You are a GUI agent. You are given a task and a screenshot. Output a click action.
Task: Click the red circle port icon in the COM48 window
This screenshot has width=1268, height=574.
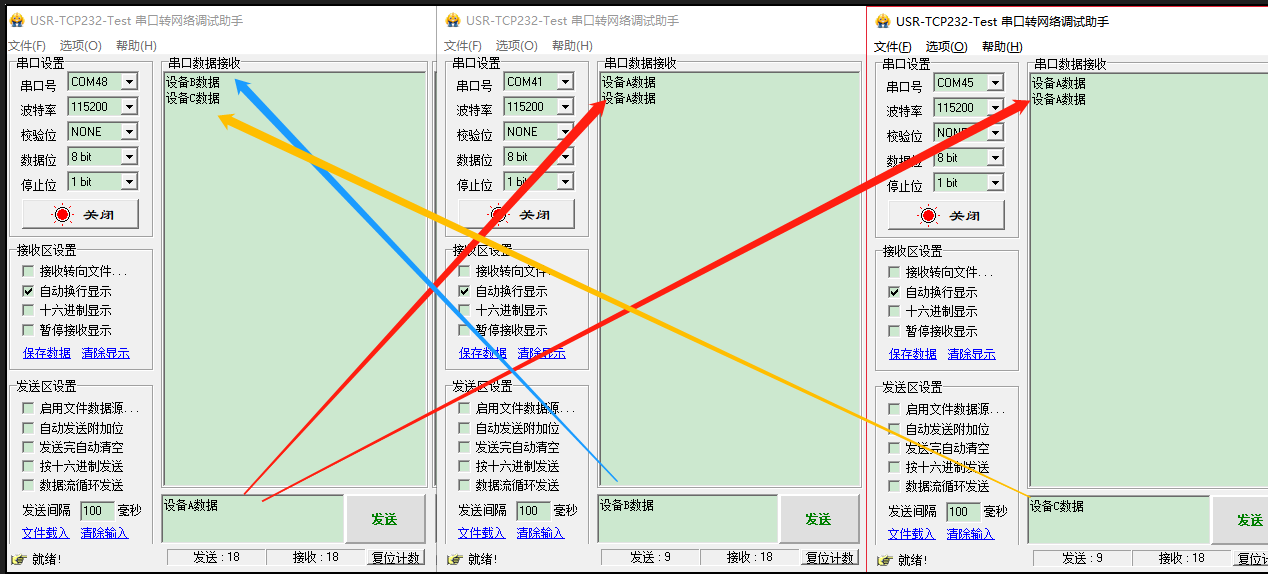click(x=64, y=214)
